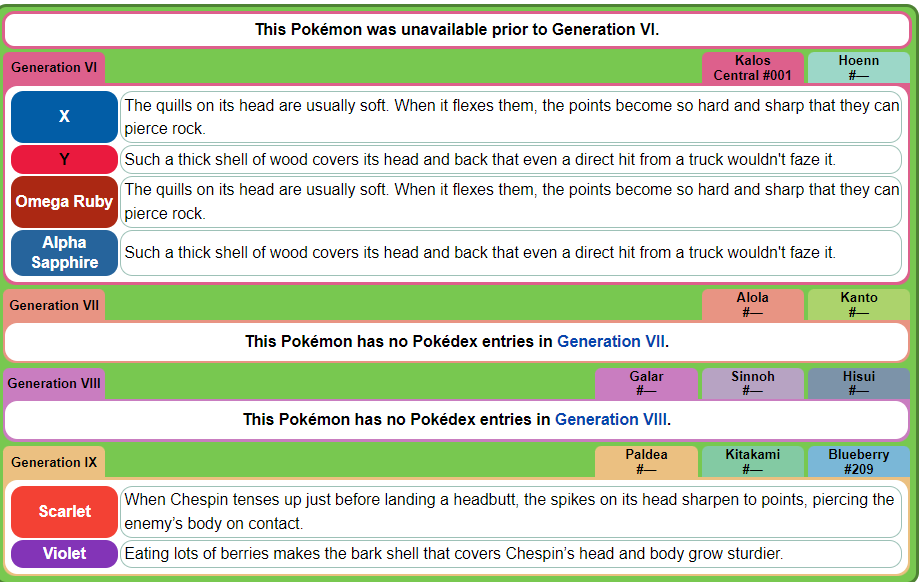
Task: Click the red Y game label
Action: 65,160
